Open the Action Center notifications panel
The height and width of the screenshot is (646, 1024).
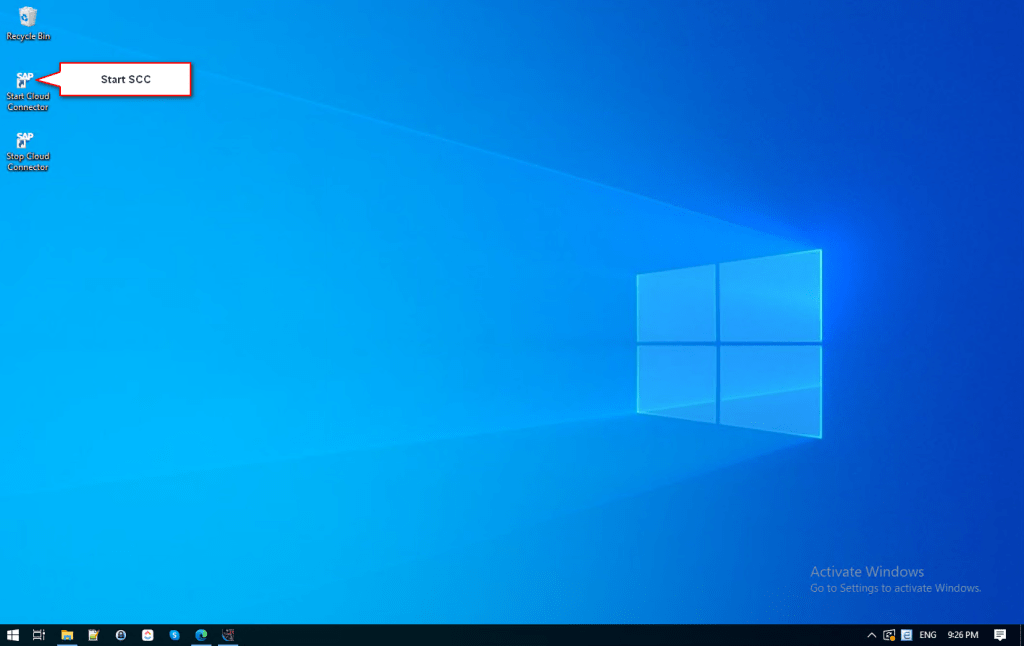point(999,635)
